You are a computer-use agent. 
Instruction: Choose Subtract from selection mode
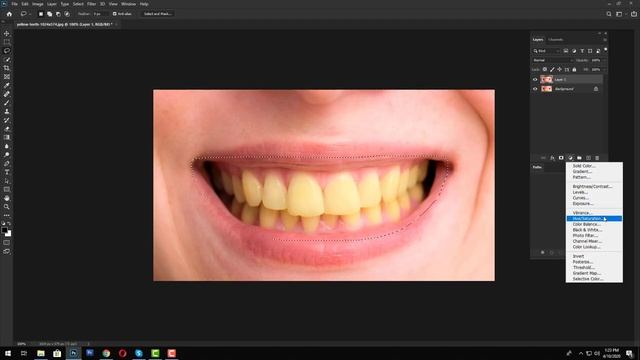pos(58,14)
